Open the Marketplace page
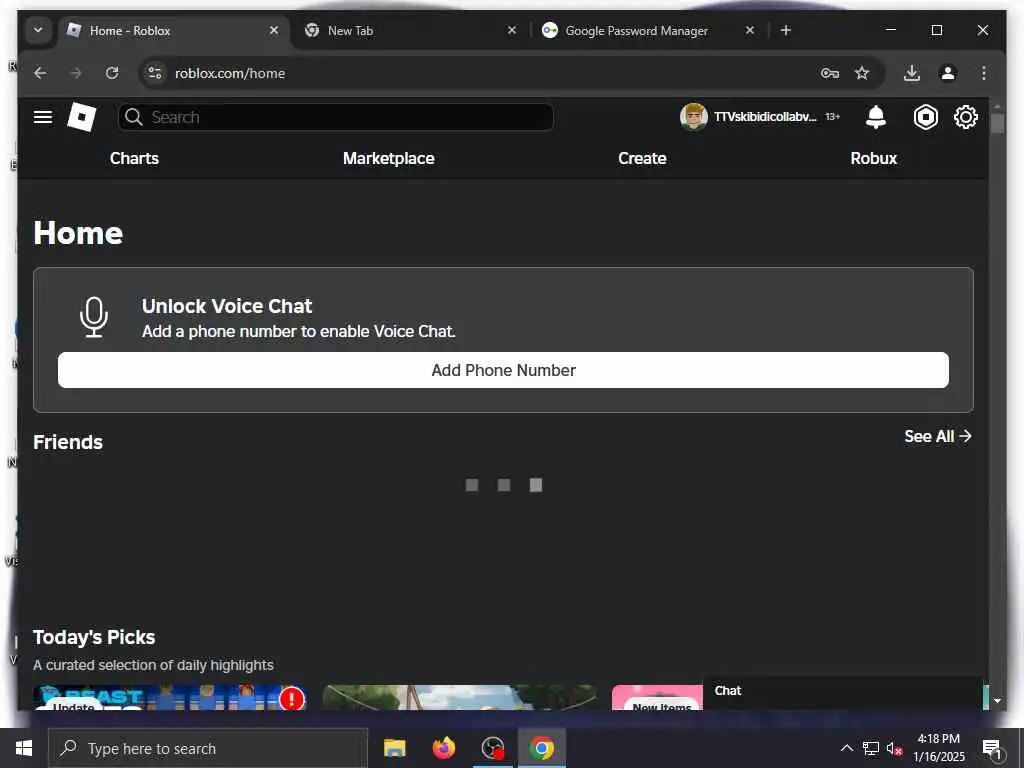Screen dimensions: 1024x768 pyautogui.click(x=389, y=158)
